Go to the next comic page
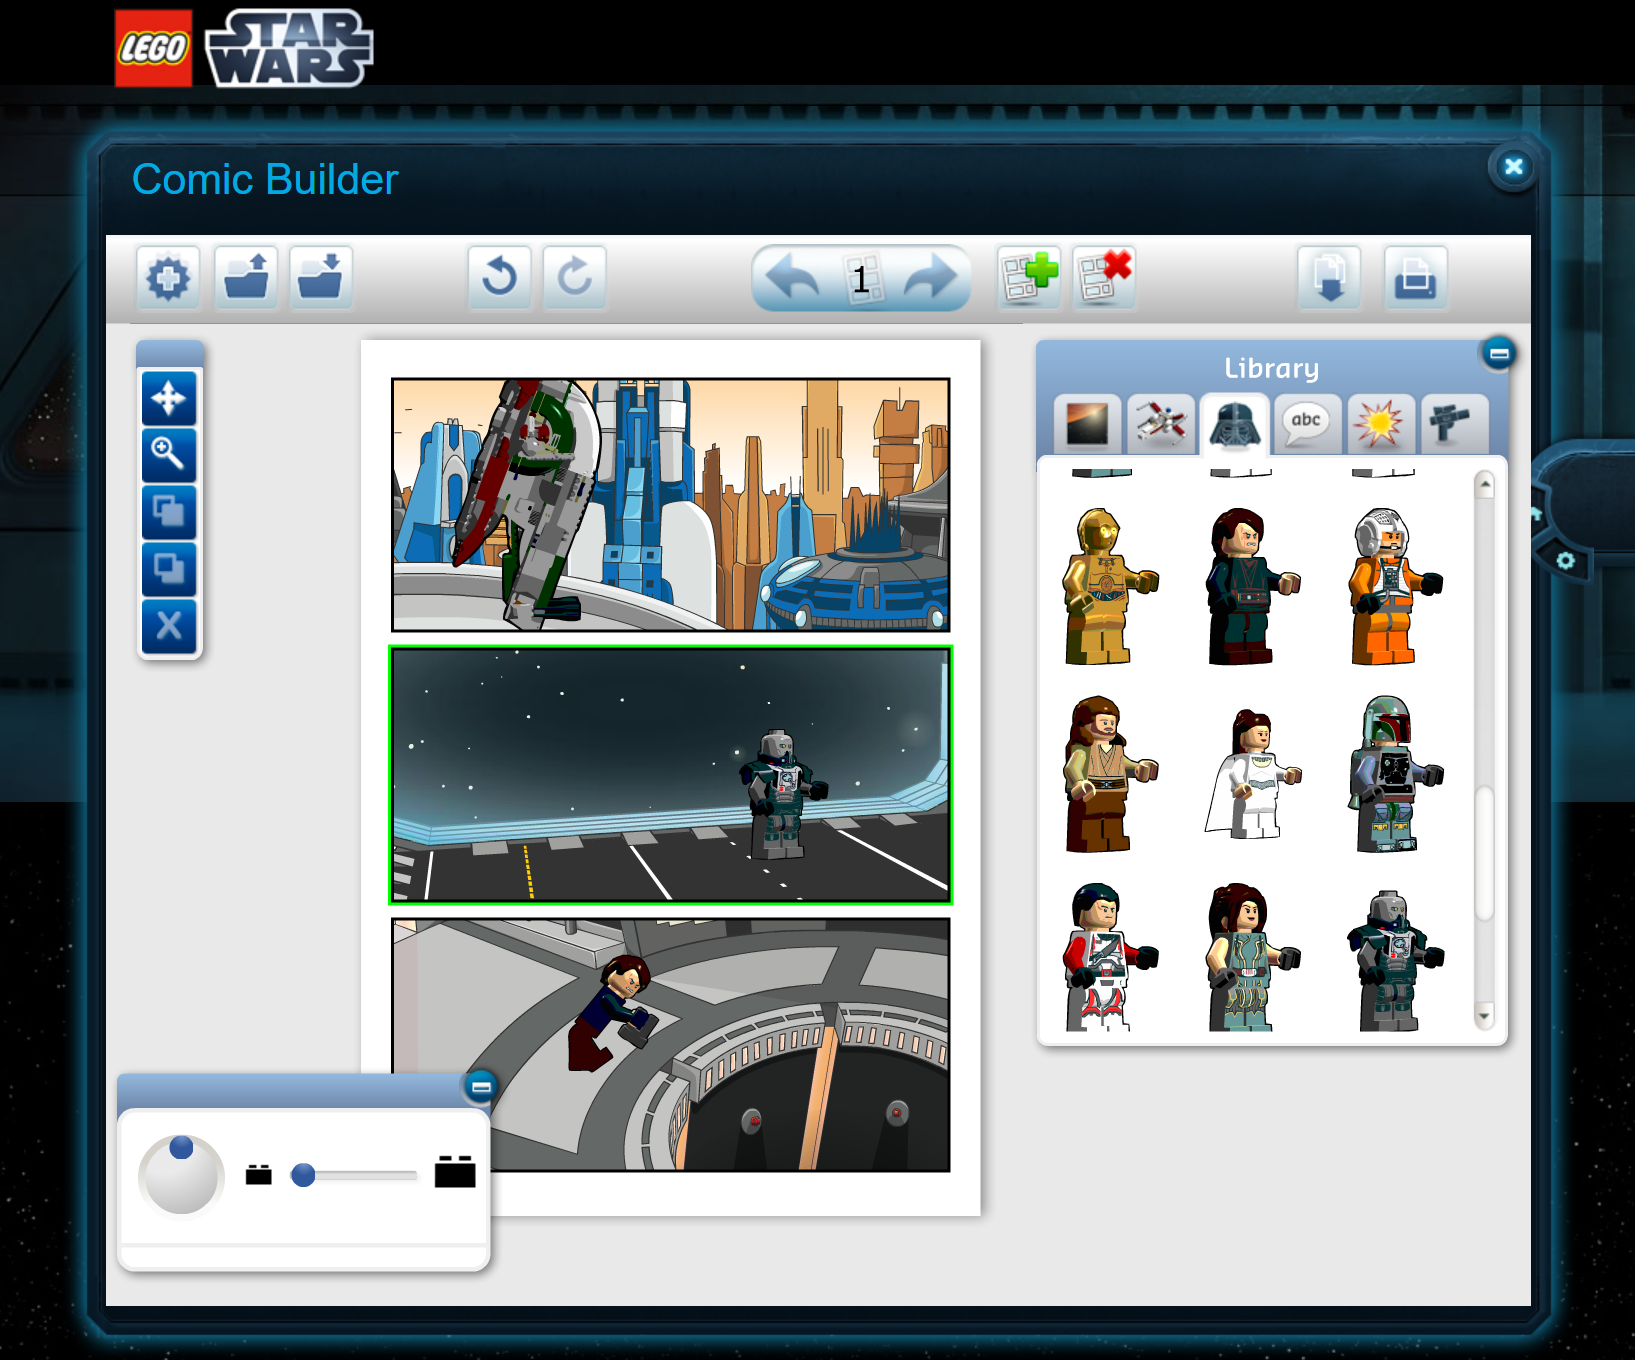Image resolution: width=1635 pixels, height=1360 pixels. point(930,279)
